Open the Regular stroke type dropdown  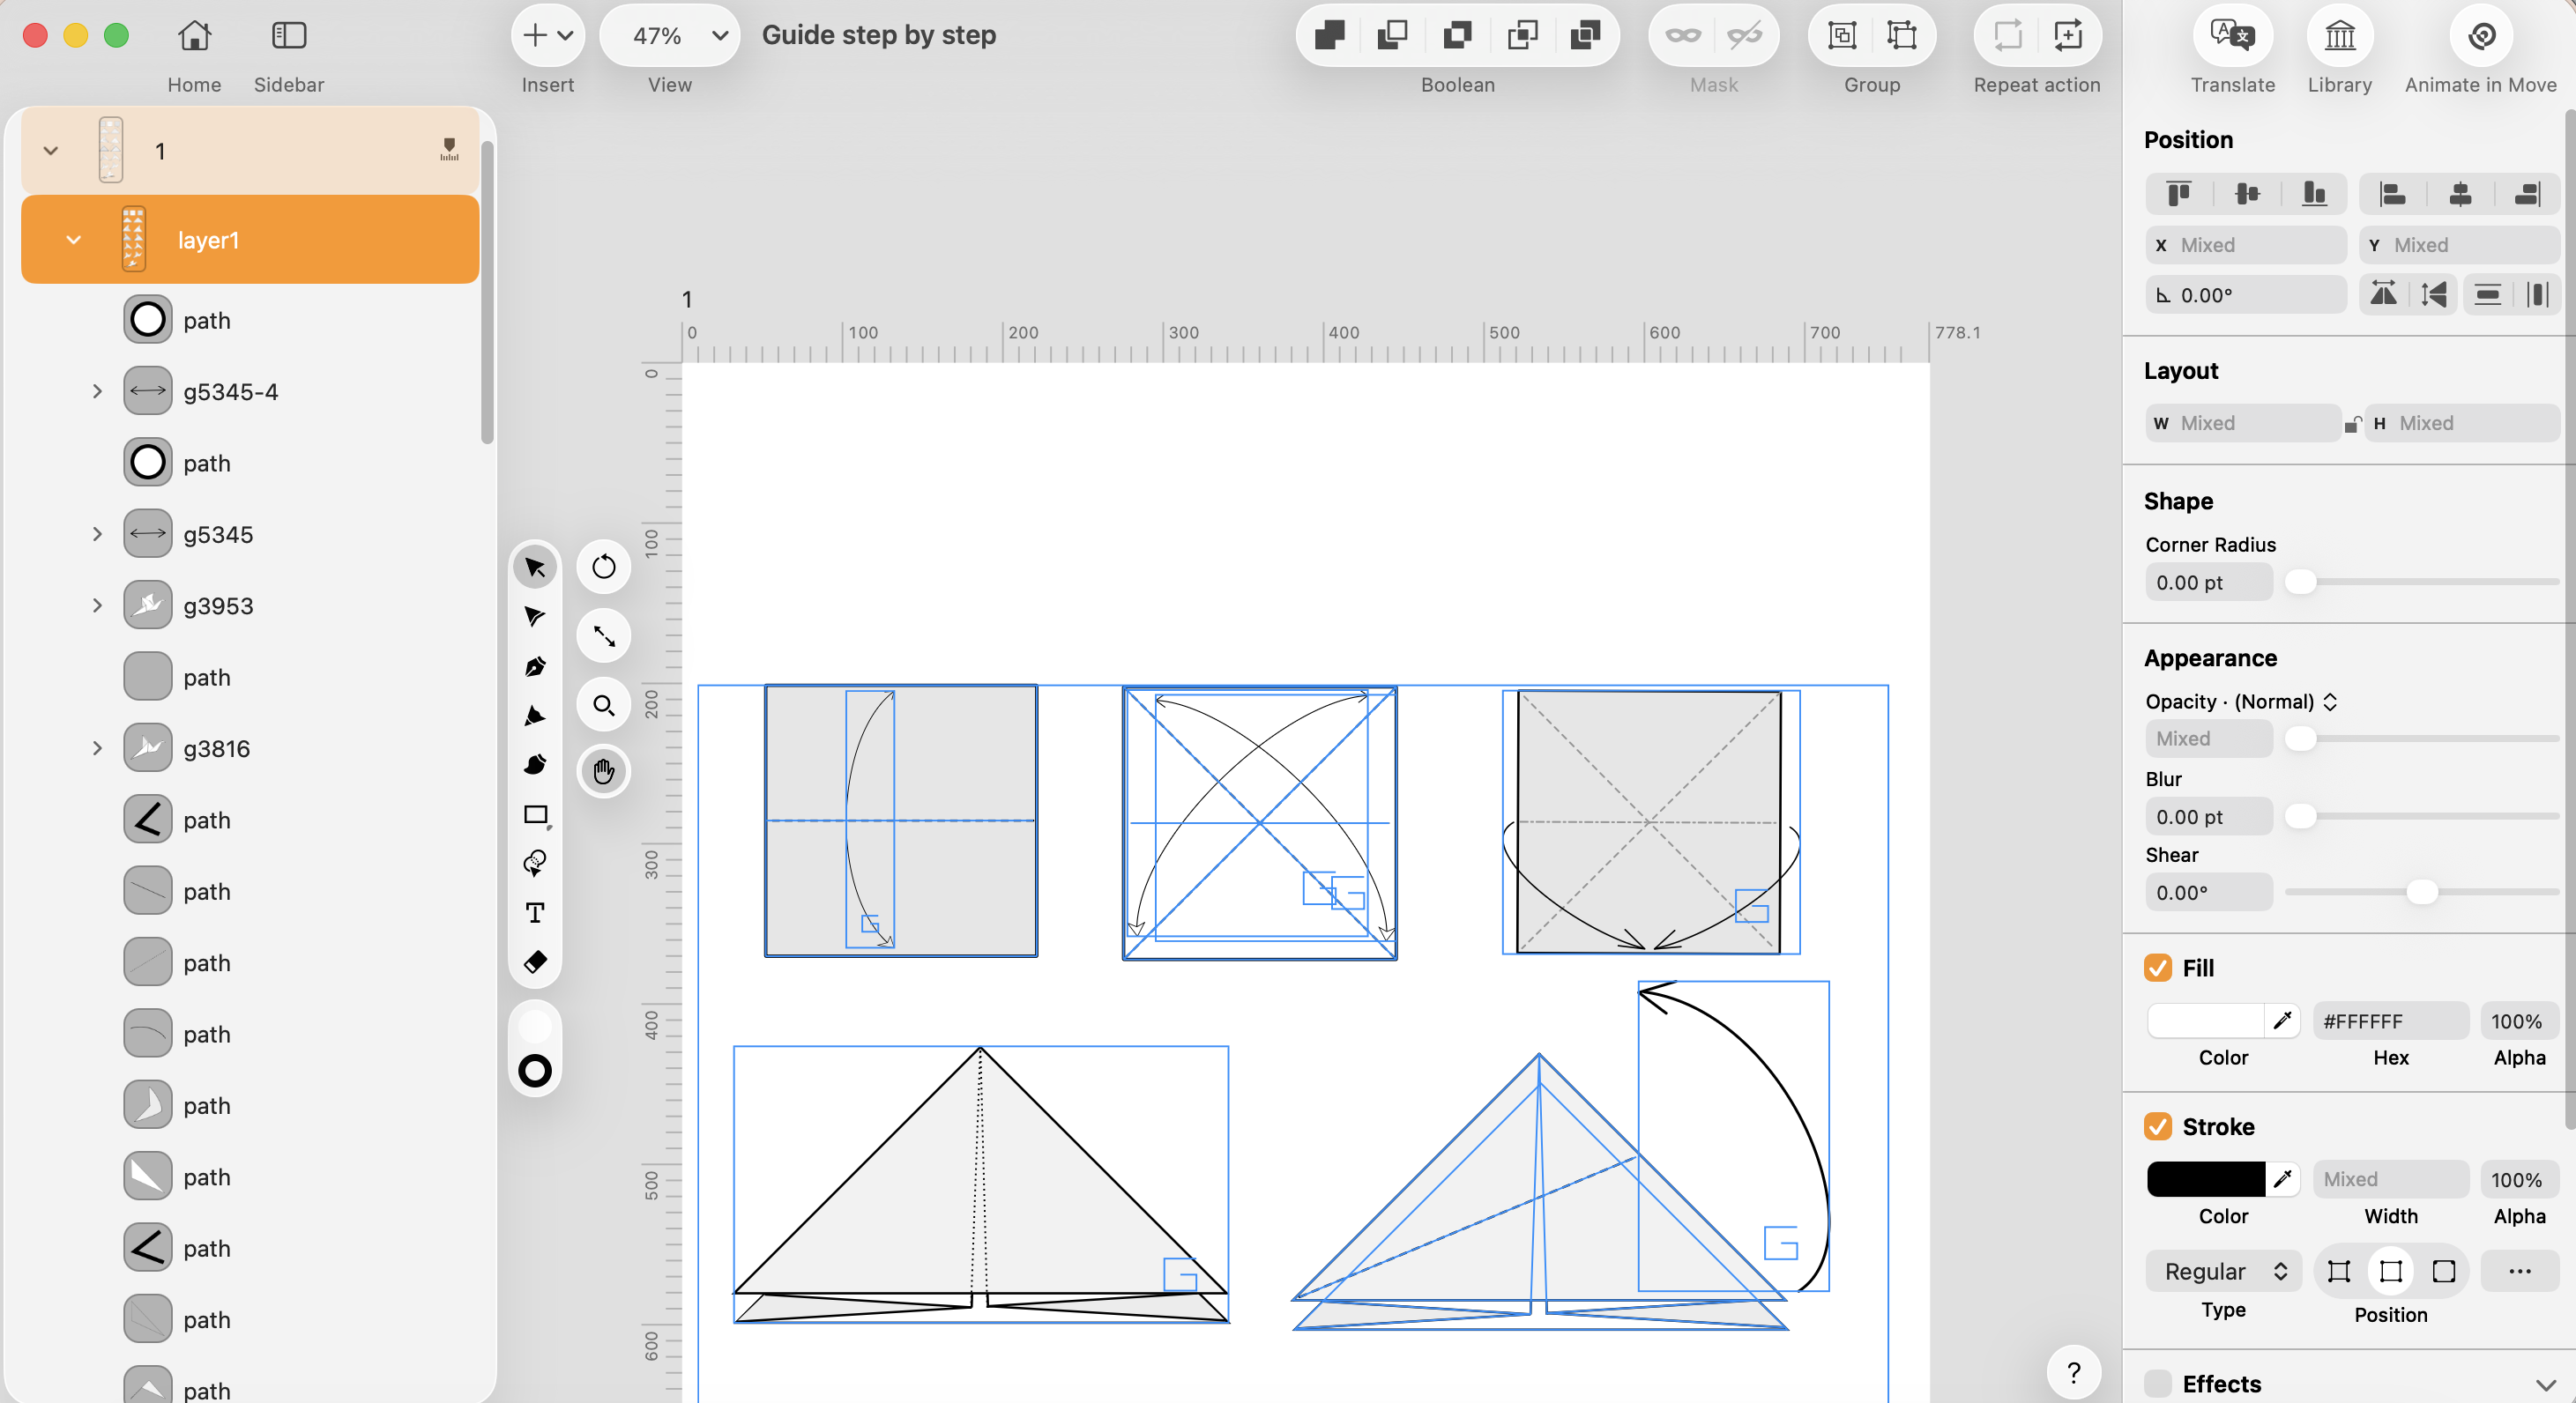2223,1271
